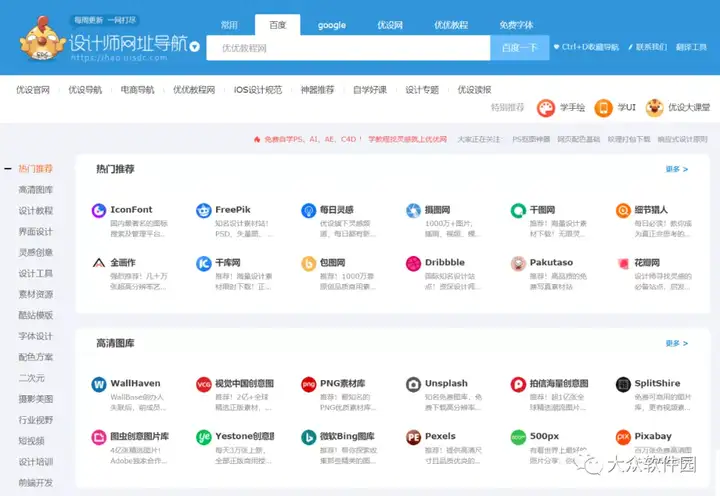Select the 优设网 search tab

click(x=390, y=25)
